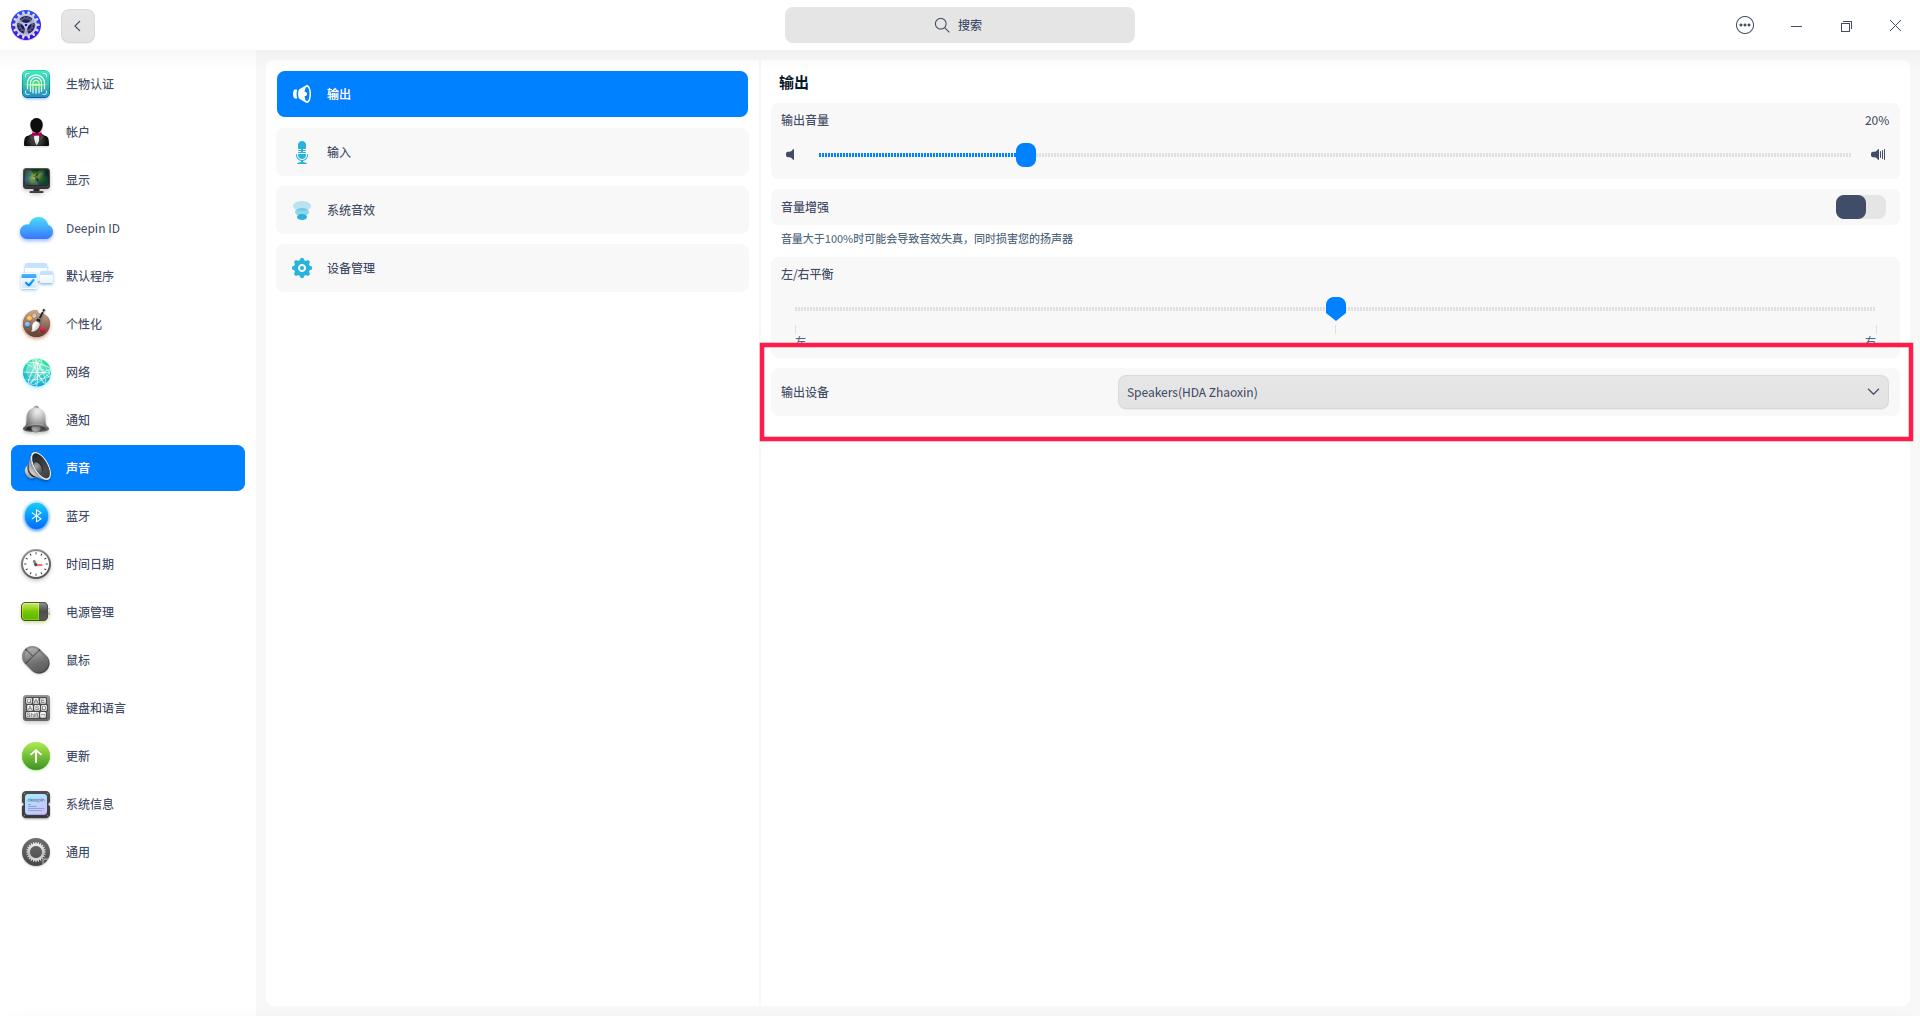Click the 20% volume value
The height and width of the screenshot is (1016, 1920).
1877,121
